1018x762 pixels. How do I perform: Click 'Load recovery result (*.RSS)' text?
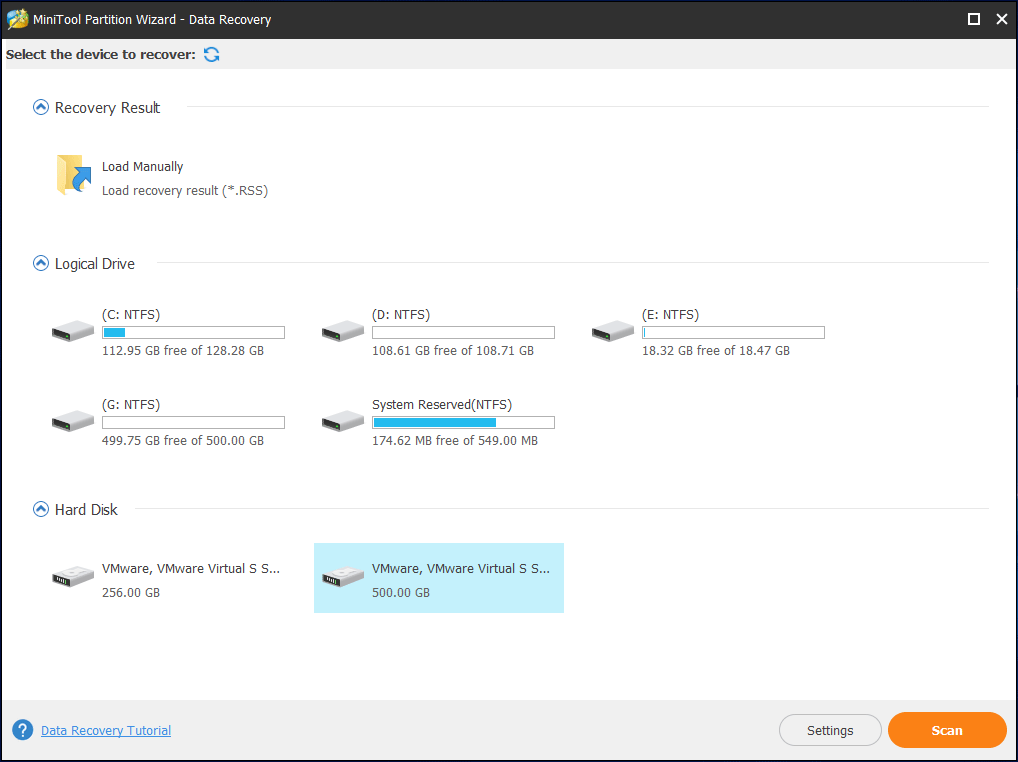[x=185, y=191]
